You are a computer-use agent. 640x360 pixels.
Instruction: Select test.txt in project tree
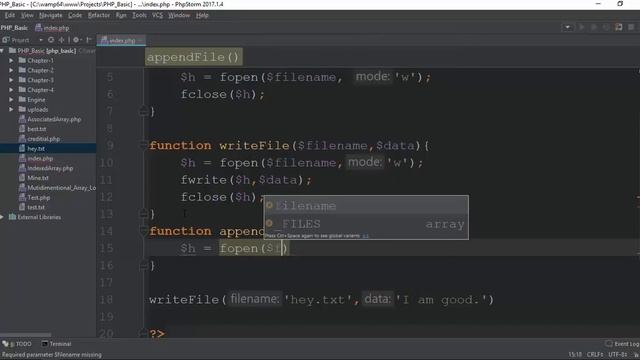point(32,207)
